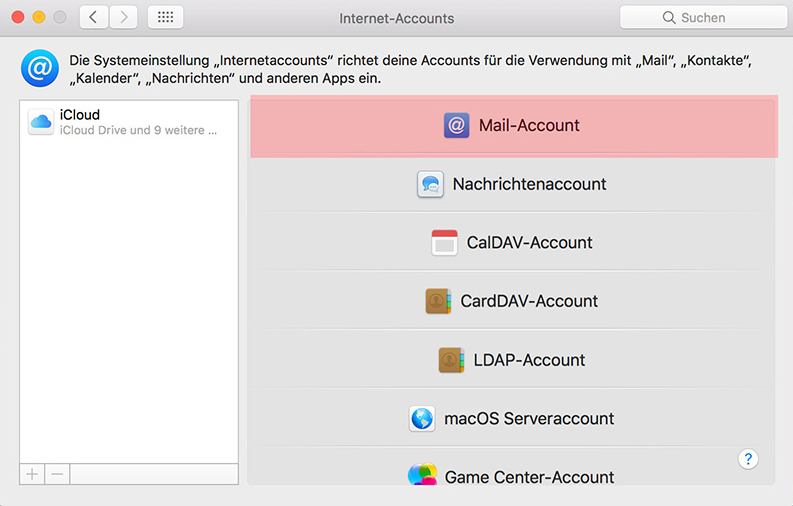Click the CardDAV address book icon
The height and width of the screenshot is (506, 793).
click(x=438, y=301)
